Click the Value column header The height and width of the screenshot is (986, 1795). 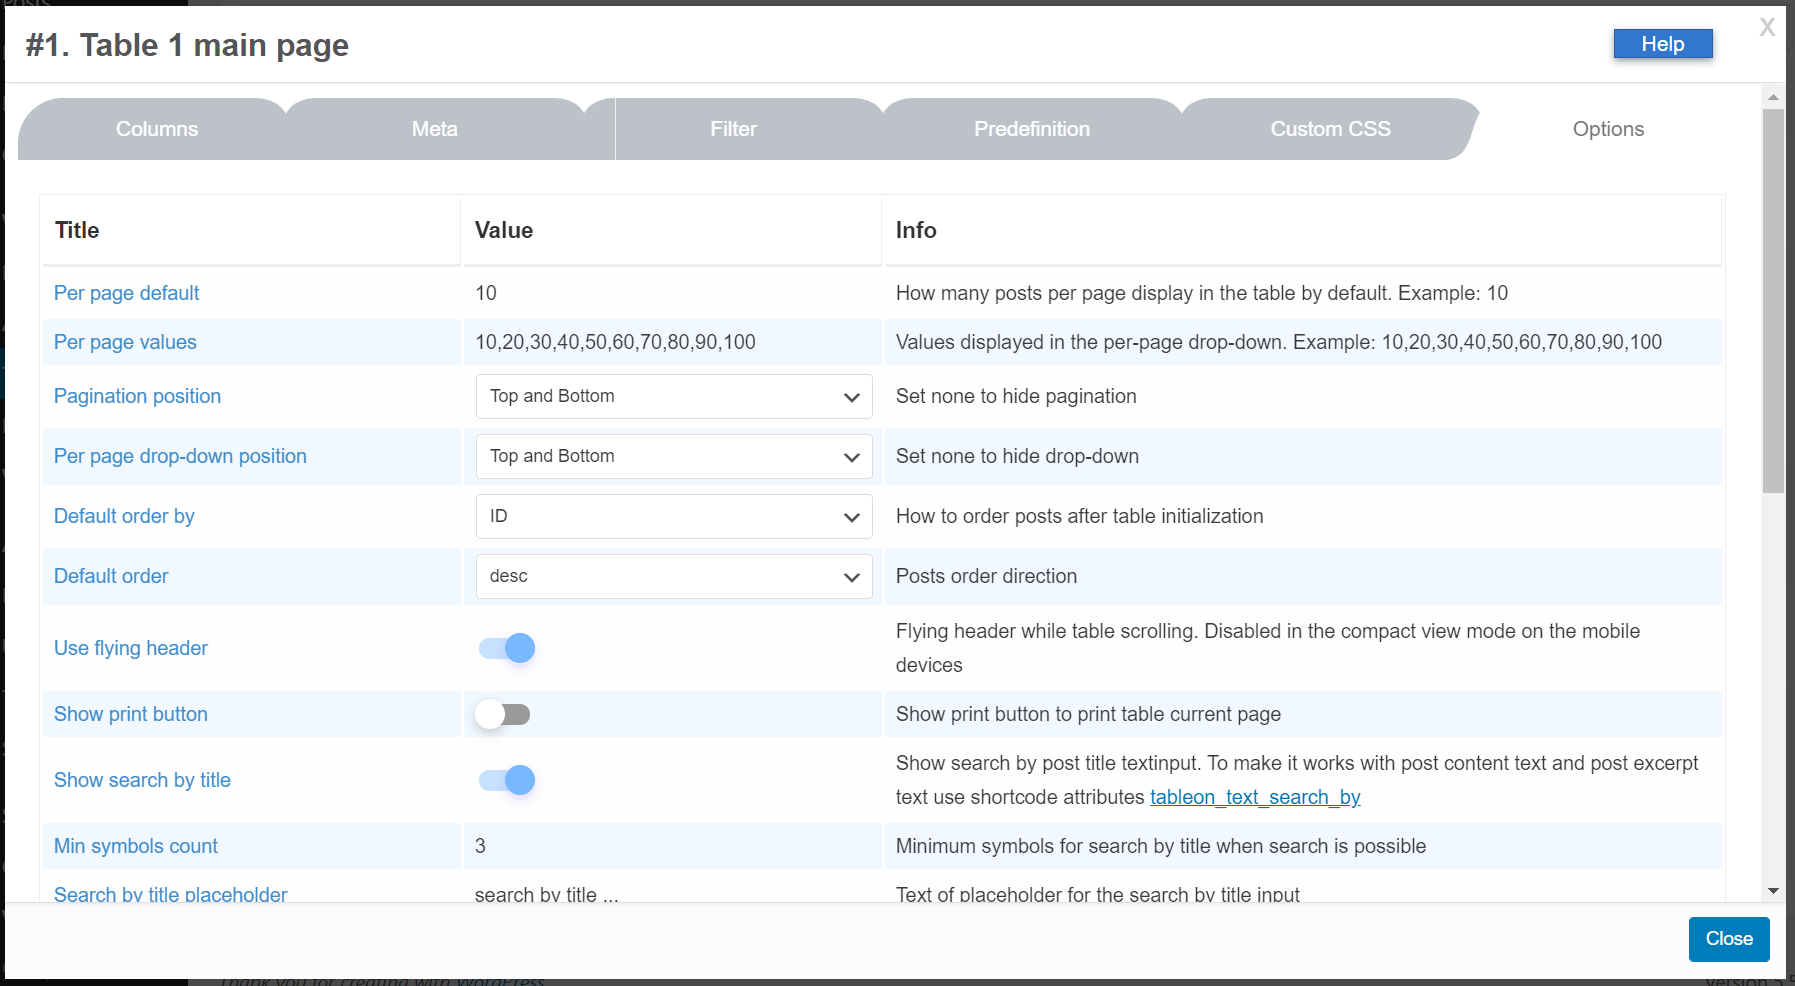point(504,230)
